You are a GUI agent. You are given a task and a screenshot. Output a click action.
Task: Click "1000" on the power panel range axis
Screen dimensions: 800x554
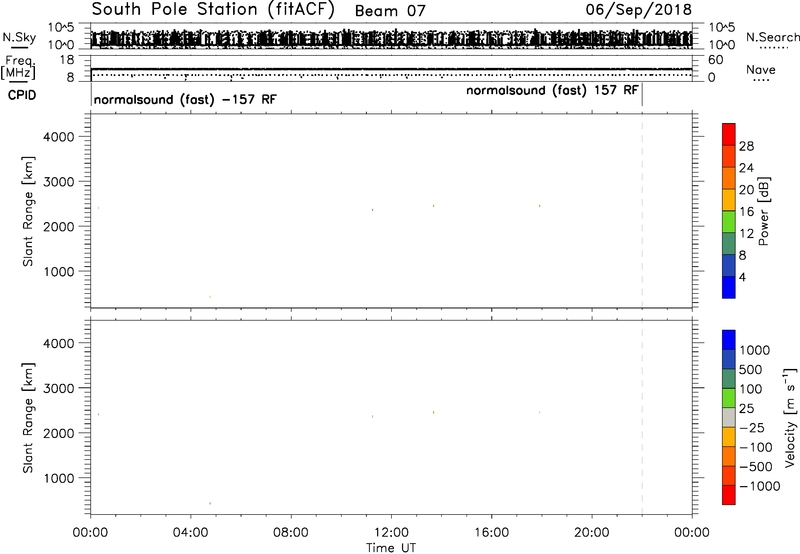[x=58, y=271]
